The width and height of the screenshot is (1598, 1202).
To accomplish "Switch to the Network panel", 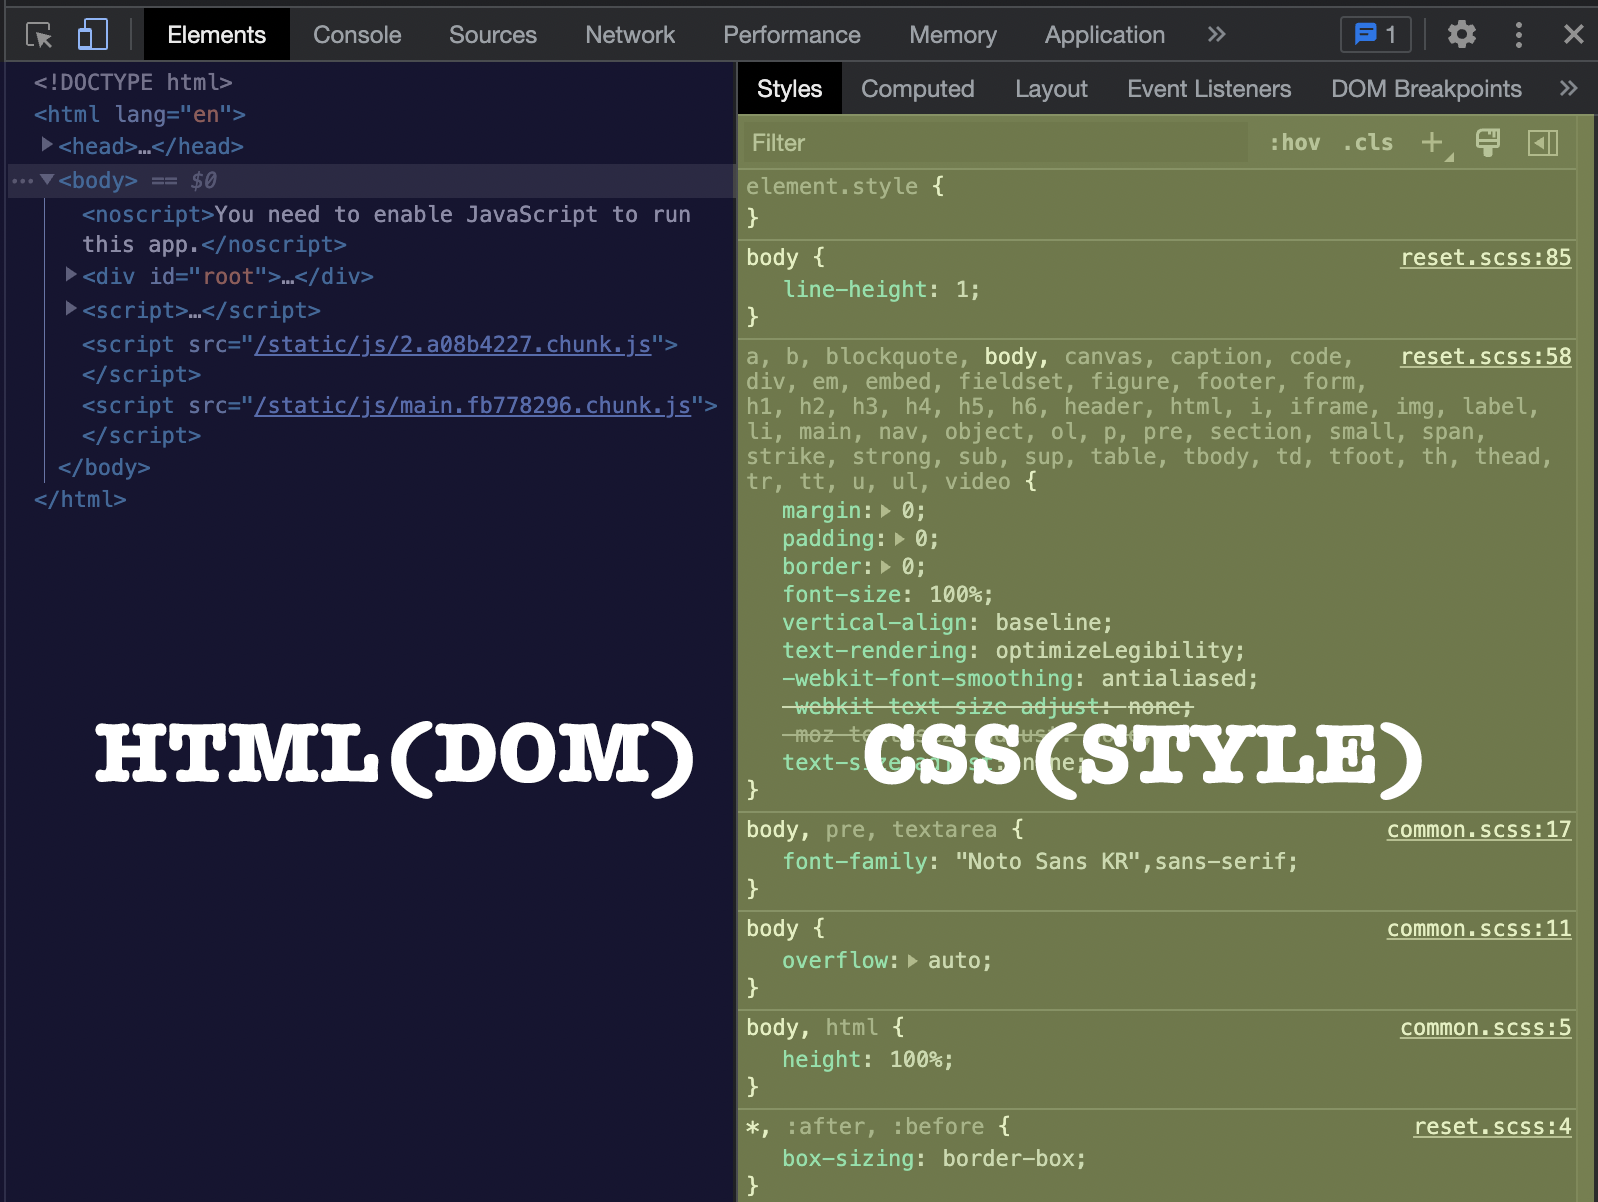I will tap(630, 35).
